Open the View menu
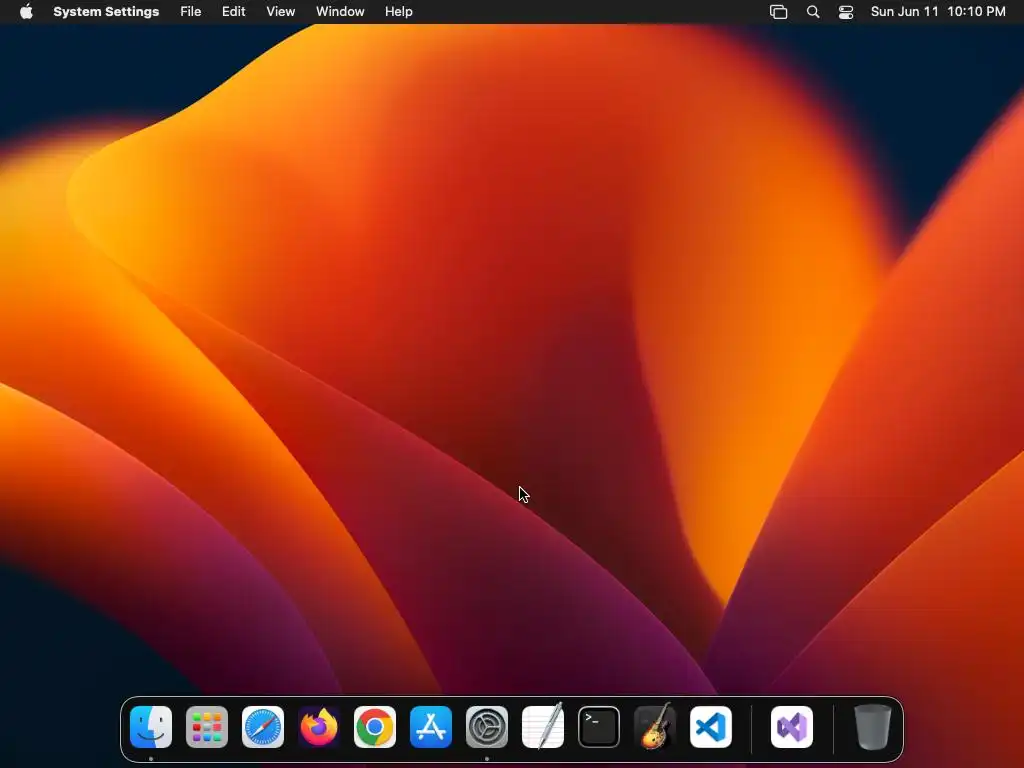1024x768 pixels. pos(281,12)
